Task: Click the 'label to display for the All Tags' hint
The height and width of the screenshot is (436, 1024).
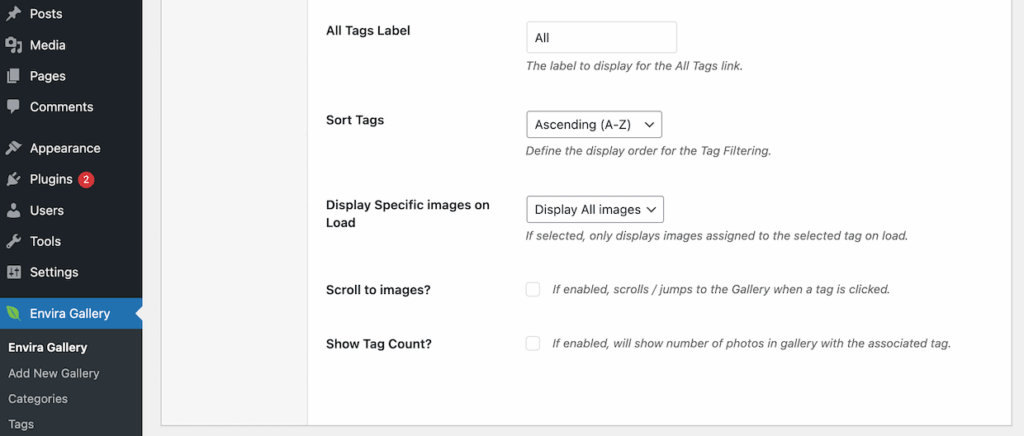Action: click(x=634, y=66)
